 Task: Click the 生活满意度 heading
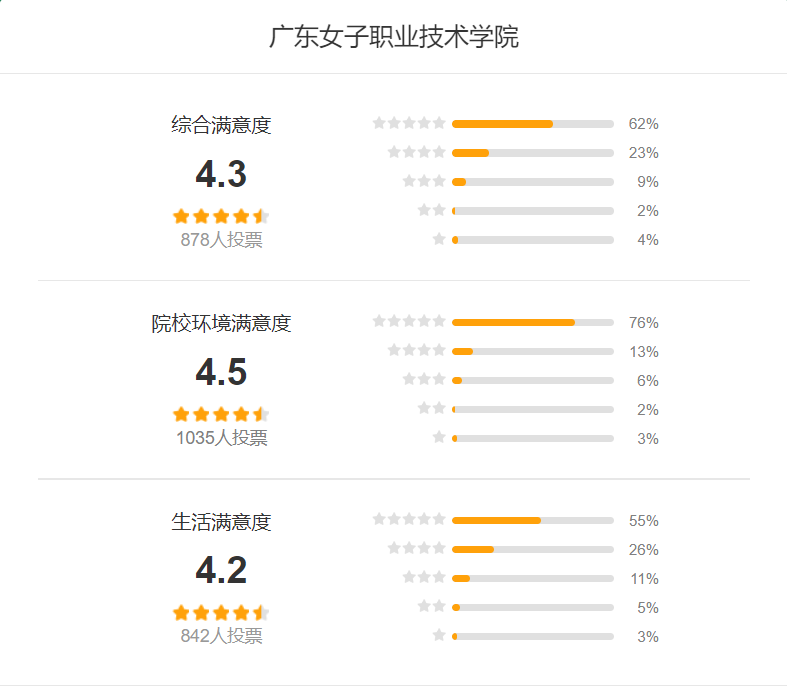[x=221, y=522]
